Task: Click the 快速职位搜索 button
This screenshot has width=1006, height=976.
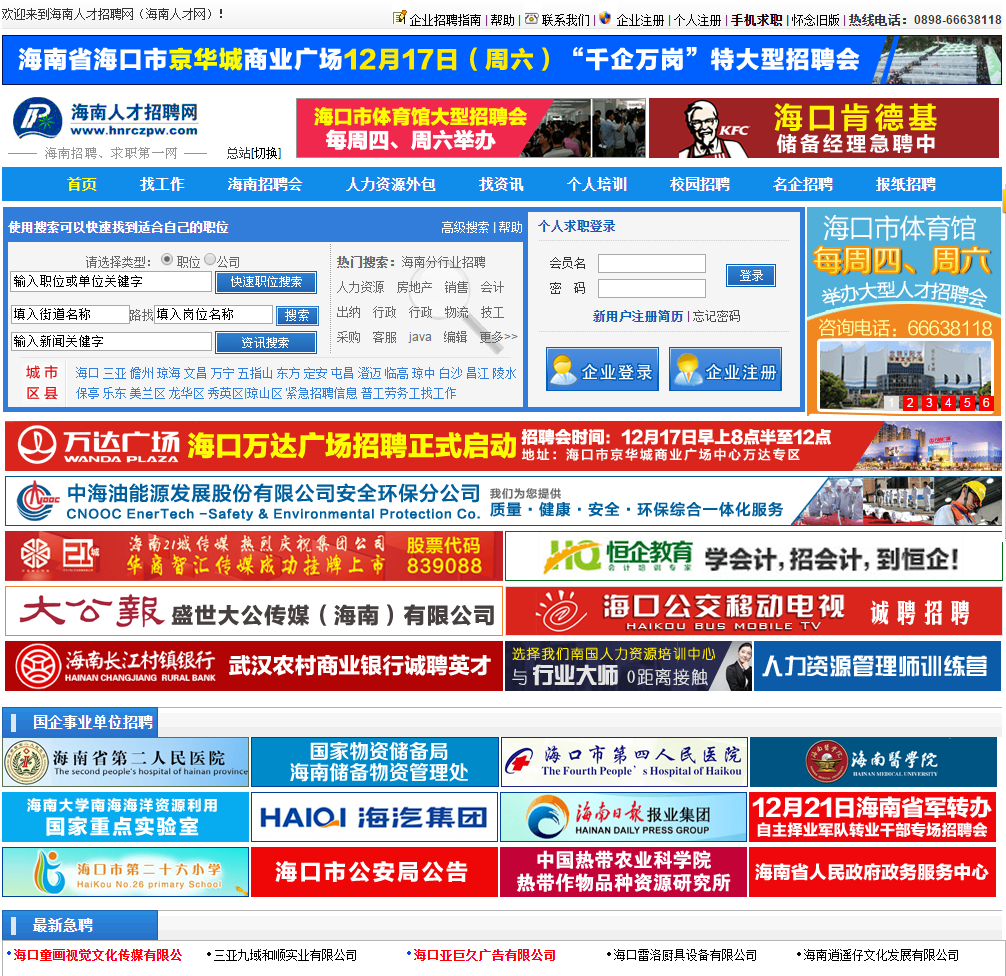Action: tap(266, 282)
